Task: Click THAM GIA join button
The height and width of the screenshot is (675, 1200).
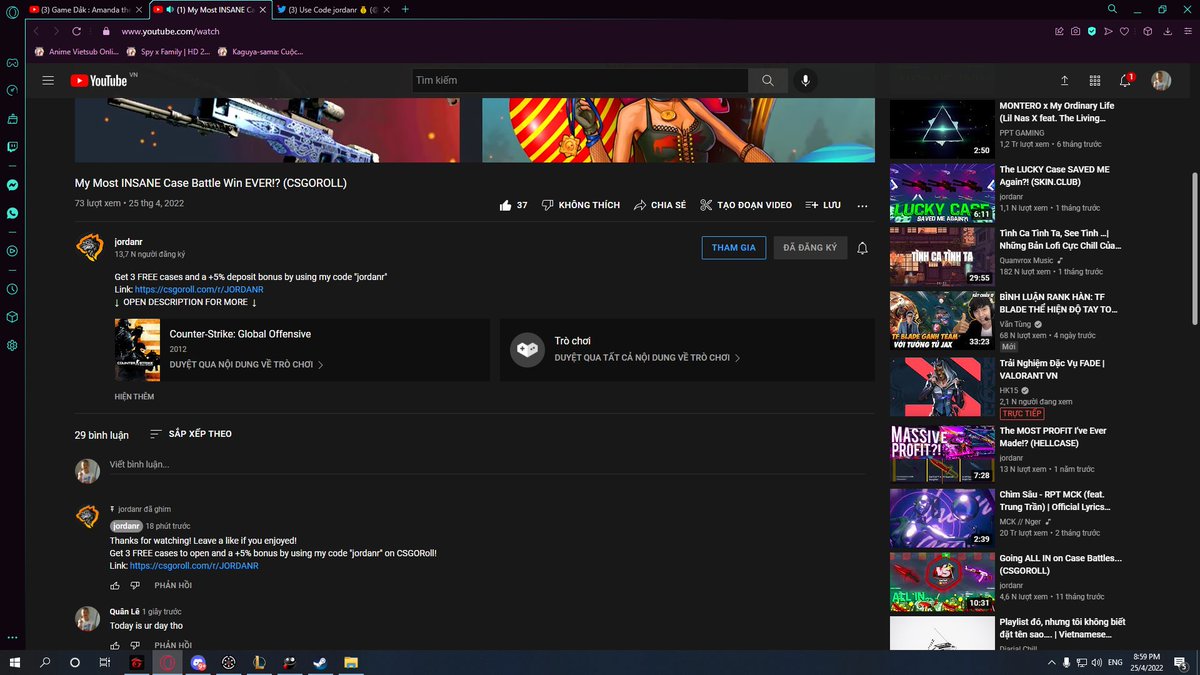Action: tap(734, 248)
